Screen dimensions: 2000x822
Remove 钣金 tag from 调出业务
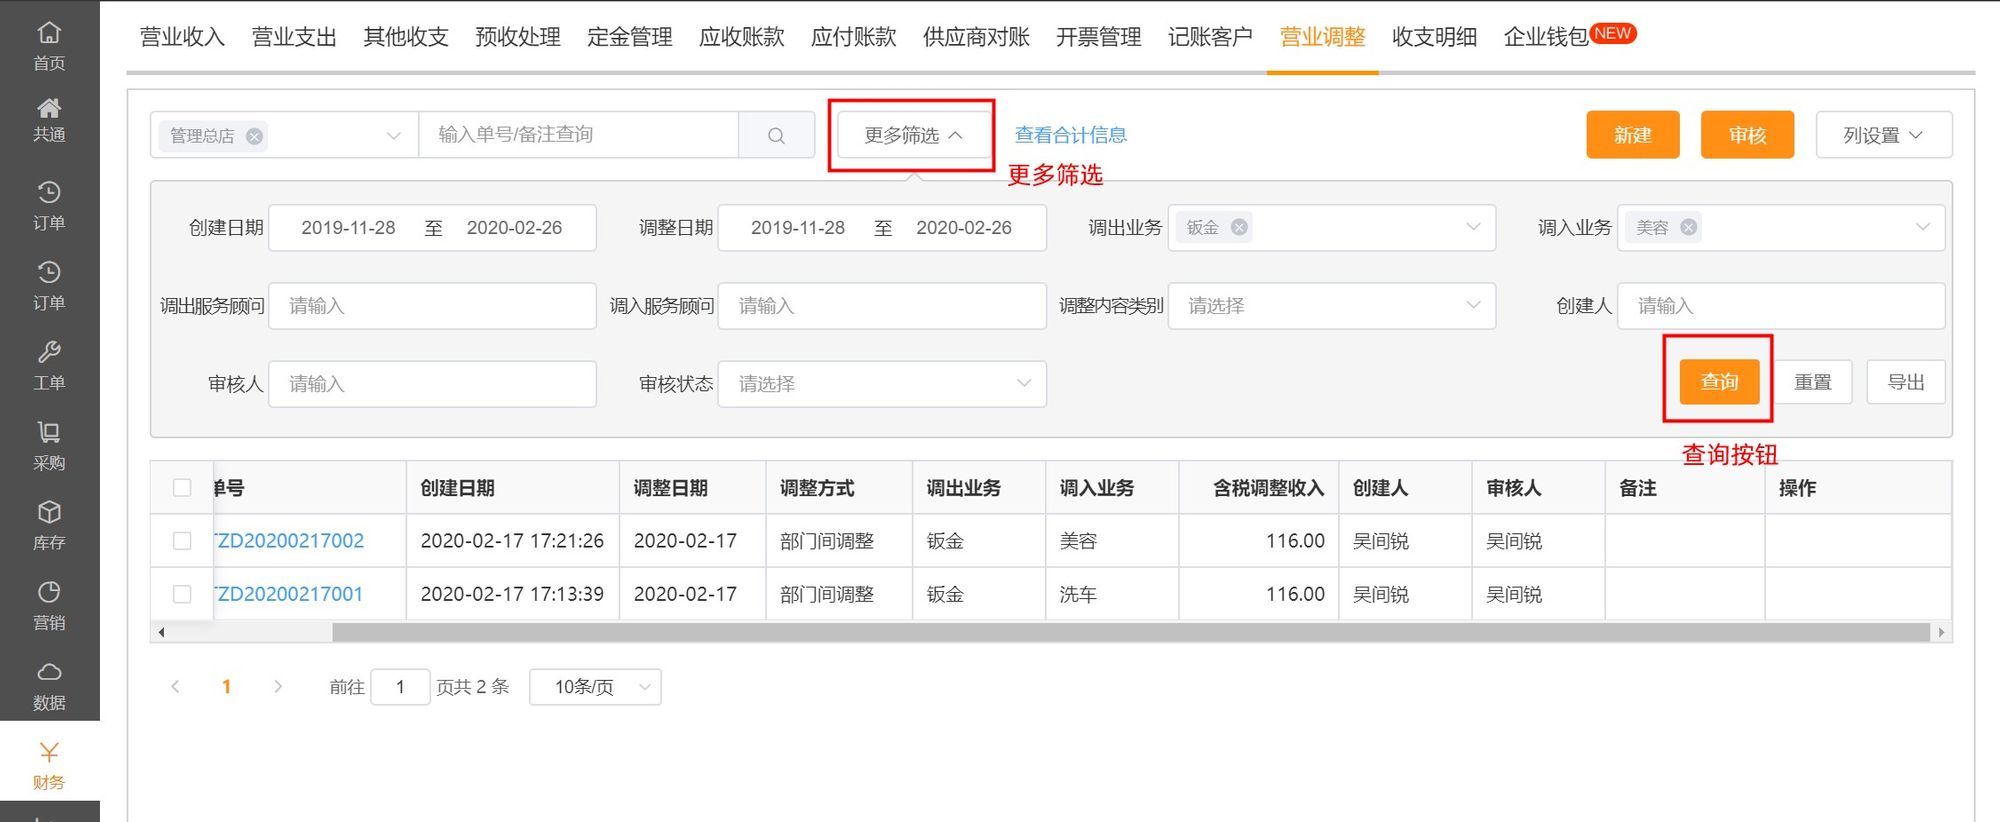pyautogui.click(x=1239, y=227)
